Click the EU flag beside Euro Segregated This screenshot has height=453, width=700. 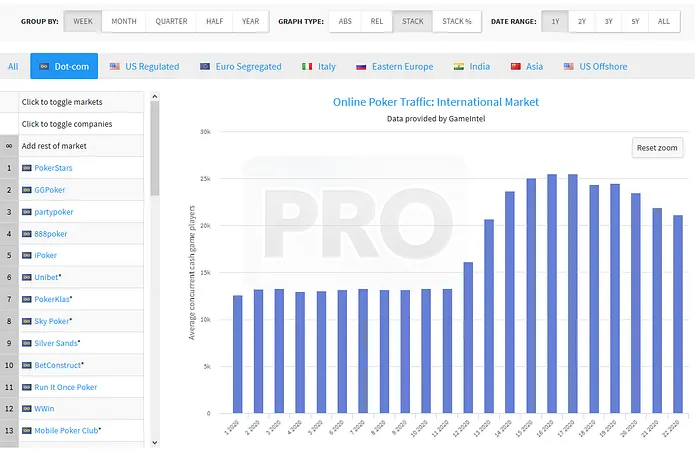[x=205, y=67]
